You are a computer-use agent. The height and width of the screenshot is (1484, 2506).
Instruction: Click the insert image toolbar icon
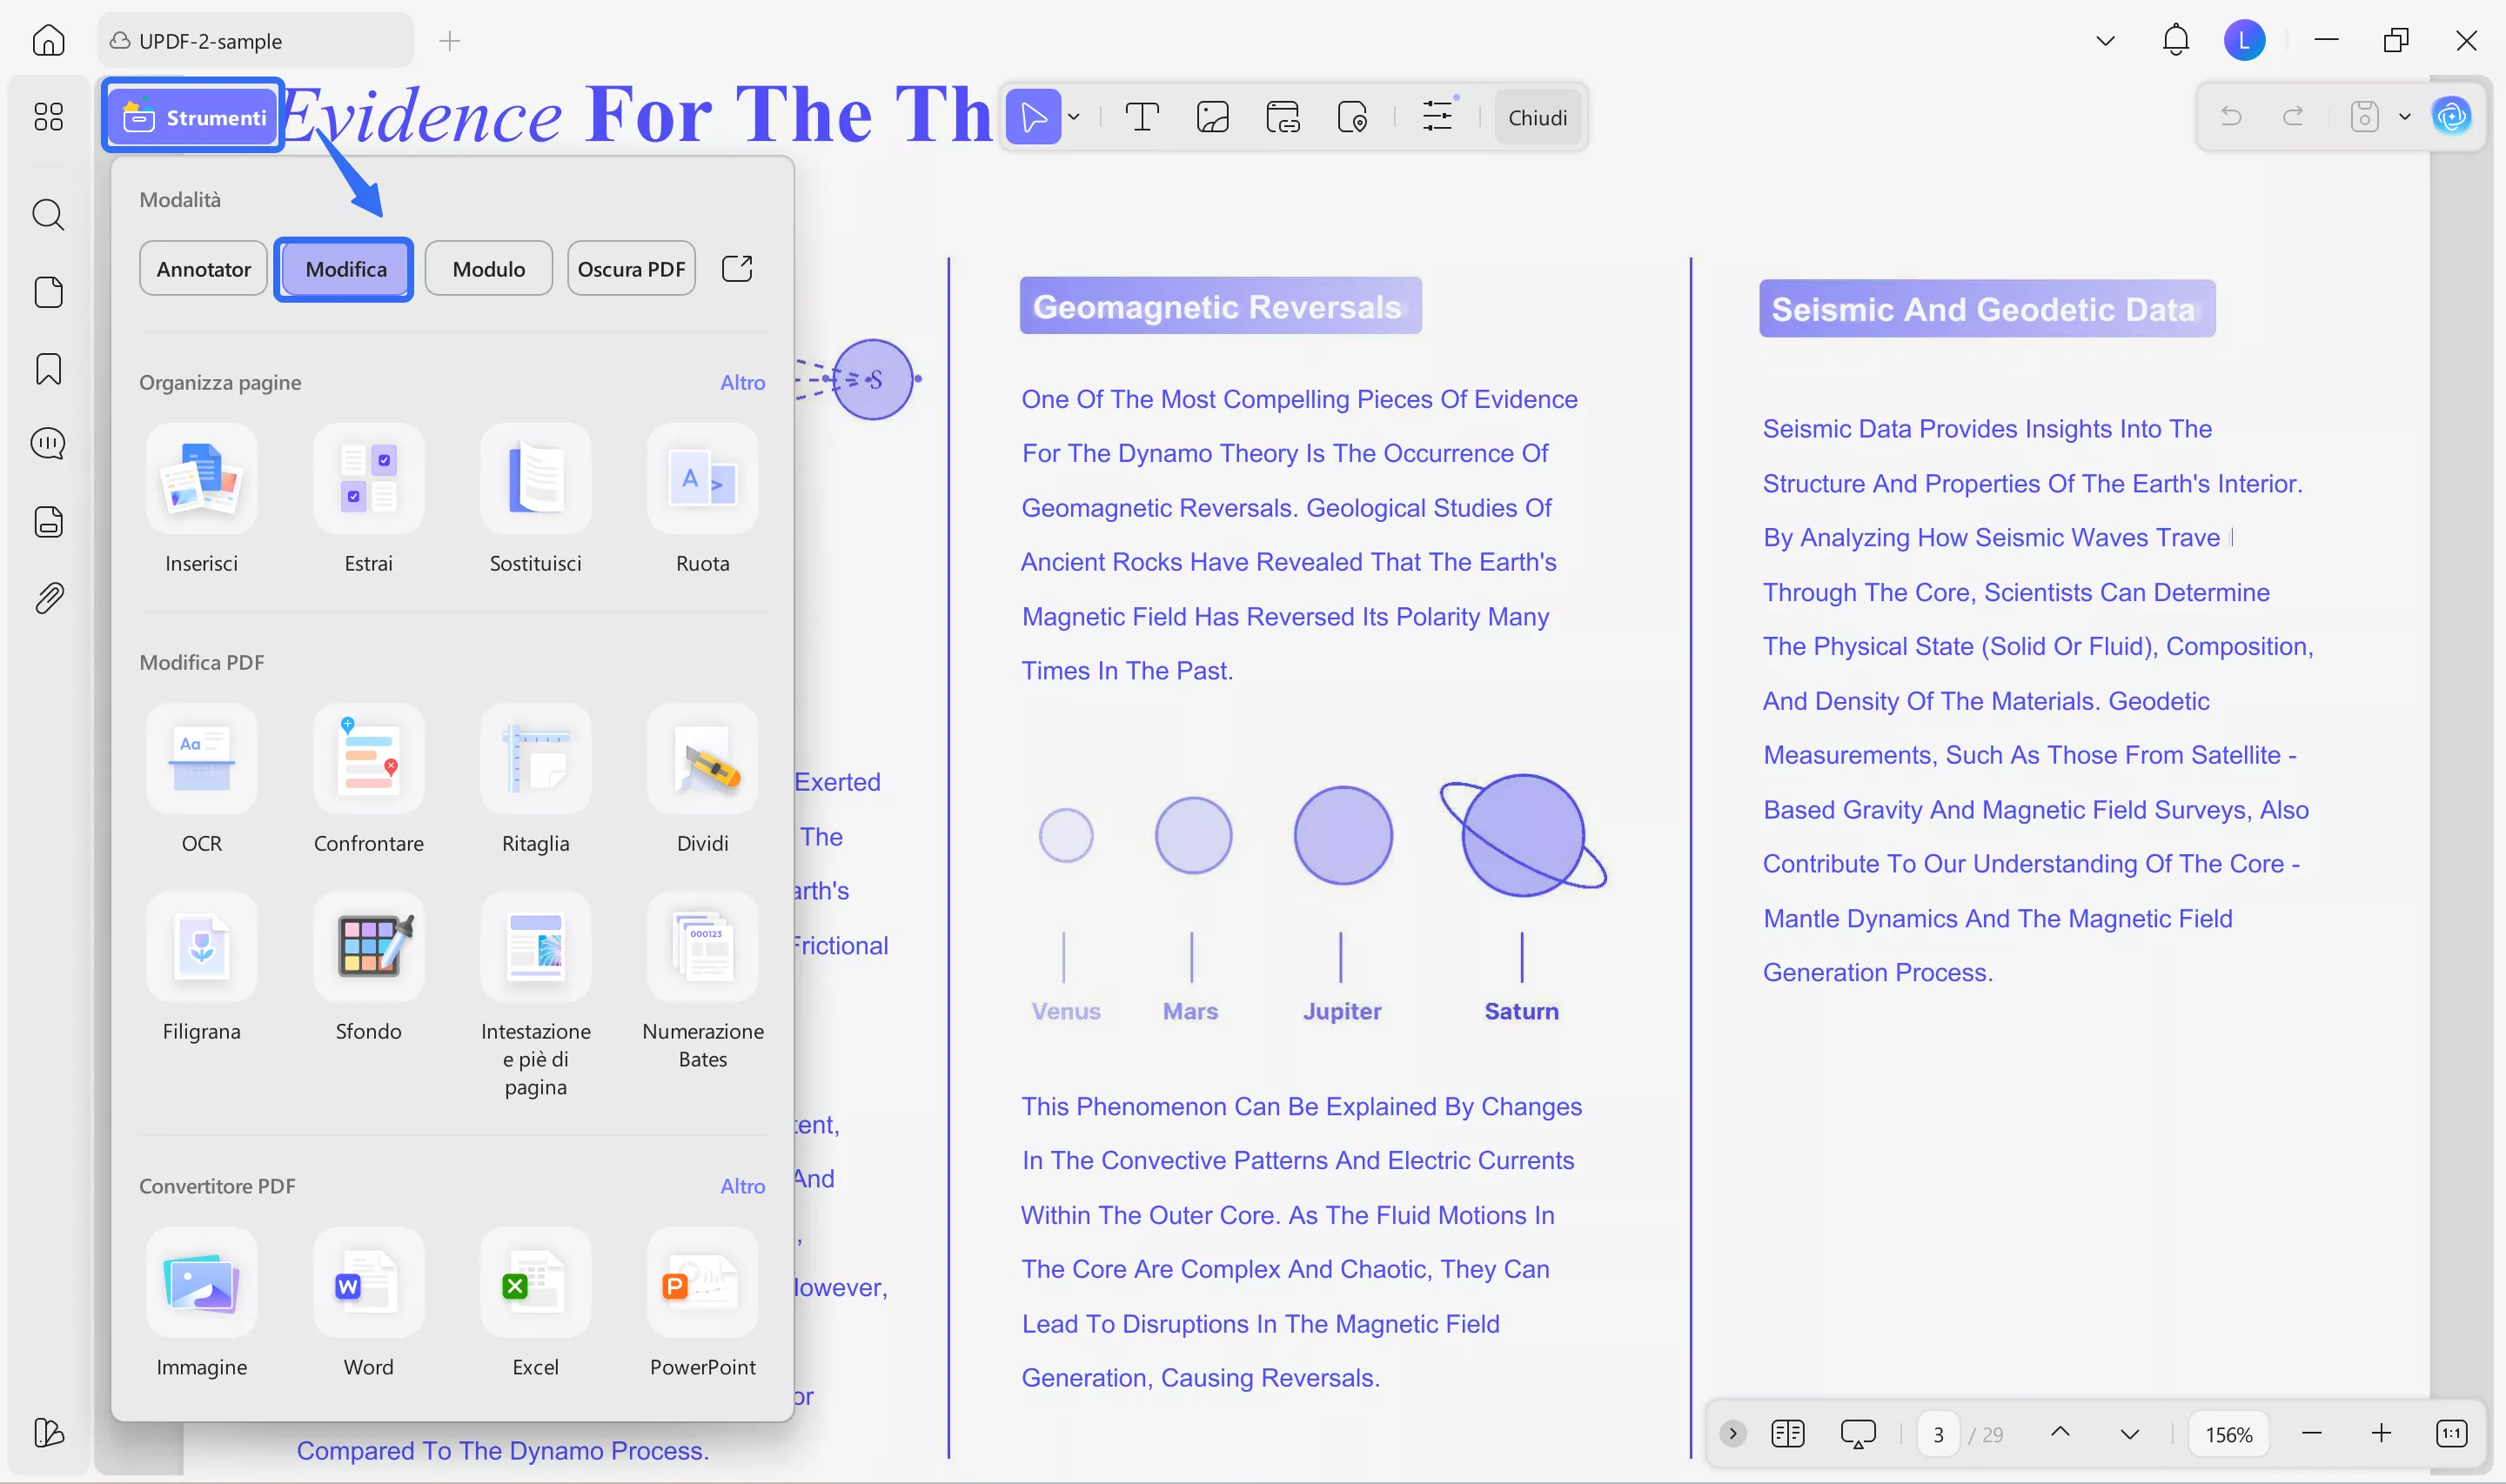(1212, 117)
